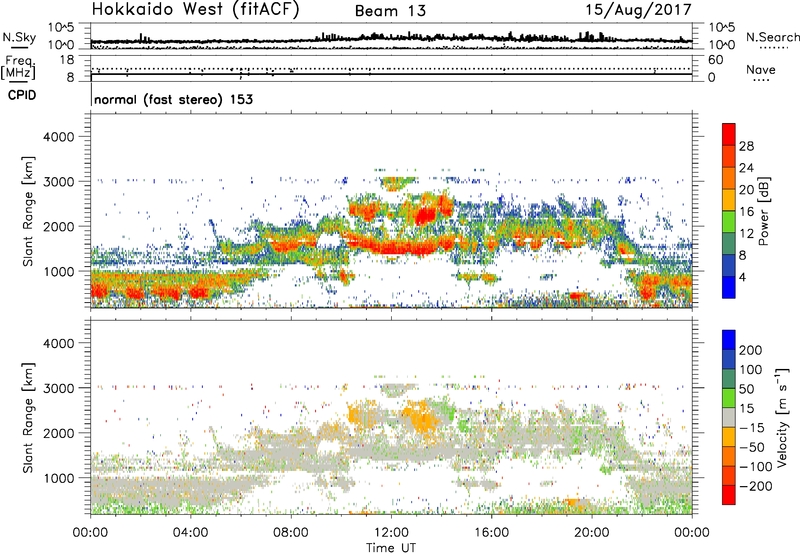Image resolution: width=800 pixels, height=554 pixels.
Task: Select the "Velocity [m s⁻¹]" colorbar title
Action: pyautogui.click(x=782, y=417)
